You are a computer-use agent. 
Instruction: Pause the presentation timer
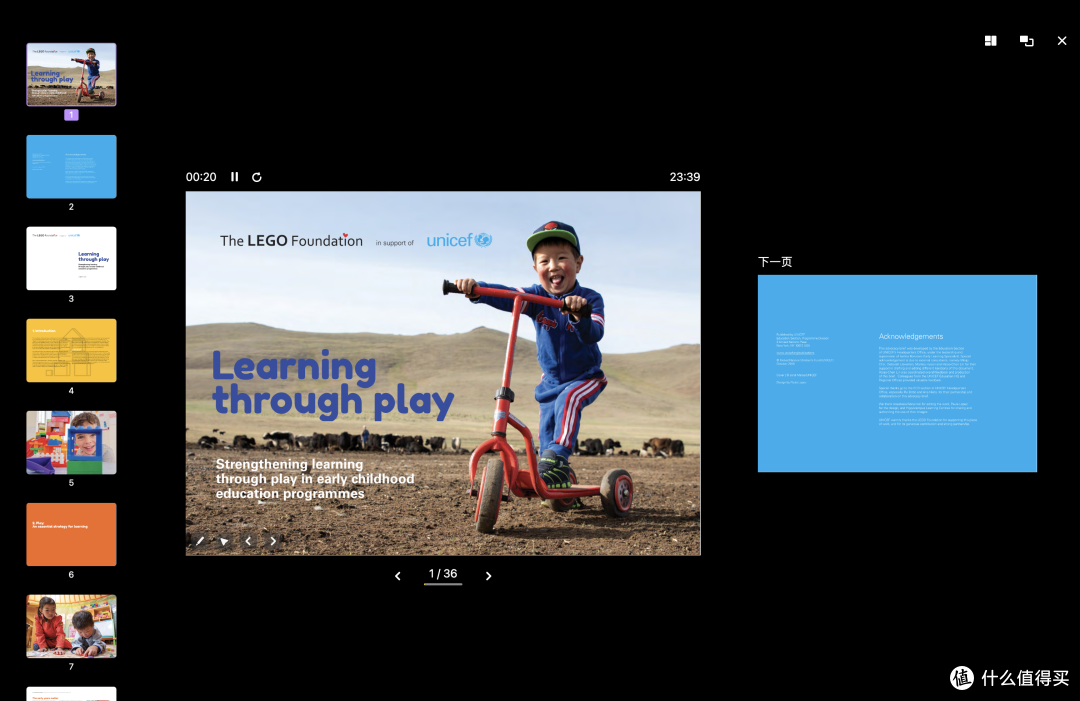coord(235,177)
